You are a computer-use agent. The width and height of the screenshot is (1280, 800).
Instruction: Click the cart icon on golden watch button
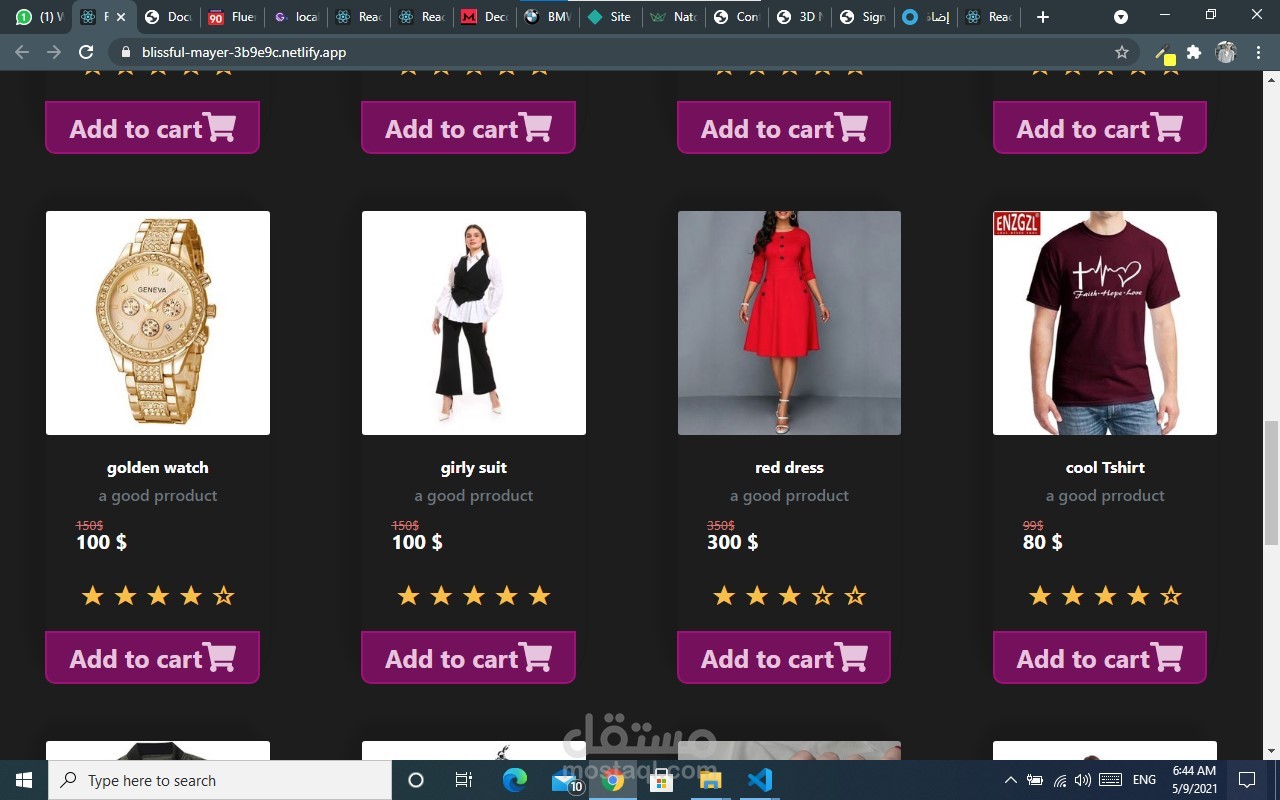(x=222, y=658)
